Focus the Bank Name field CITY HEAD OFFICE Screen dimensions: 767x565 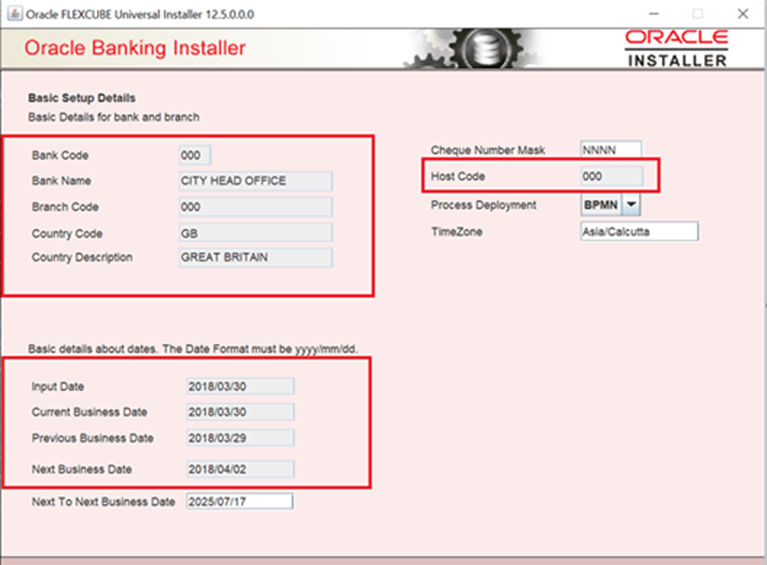[x=256, y=181]
